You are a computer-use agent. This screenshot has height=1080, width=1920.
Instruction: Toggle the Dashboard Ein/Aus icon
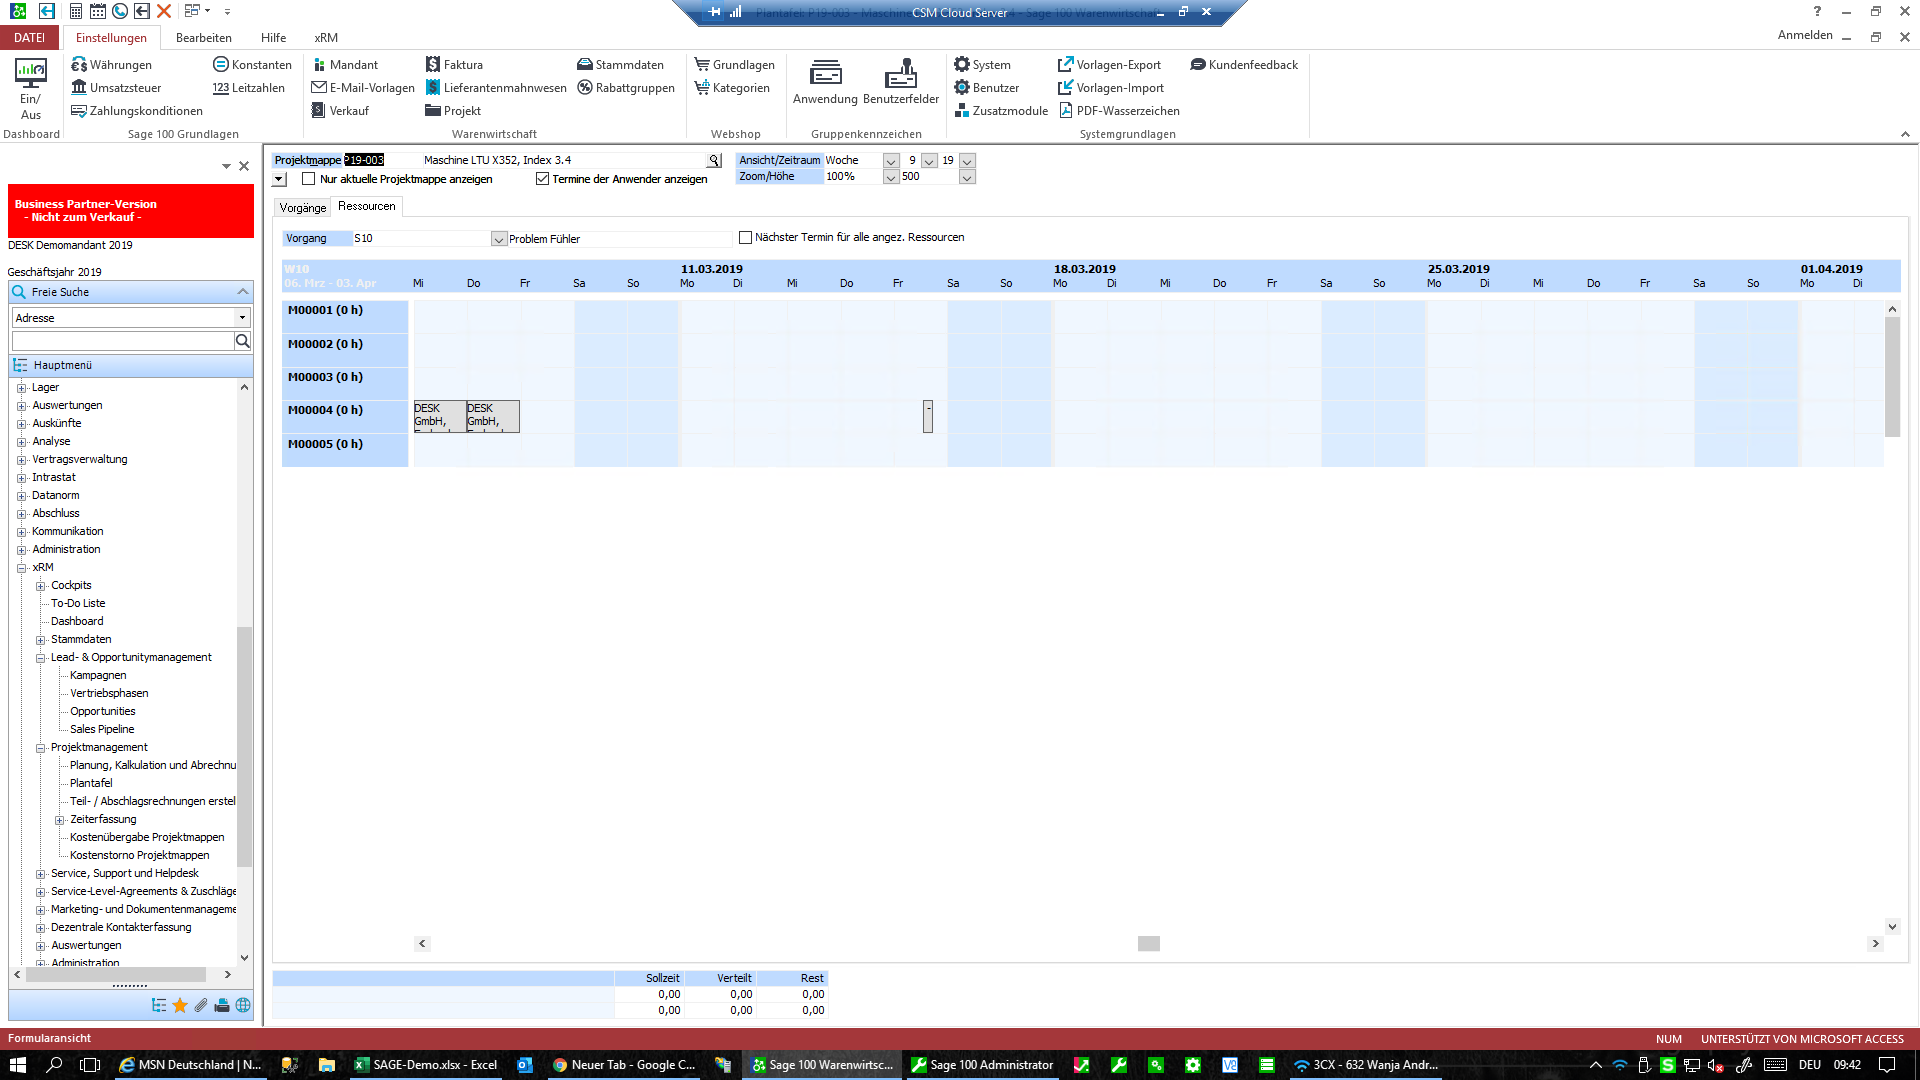tap(30, 90)
